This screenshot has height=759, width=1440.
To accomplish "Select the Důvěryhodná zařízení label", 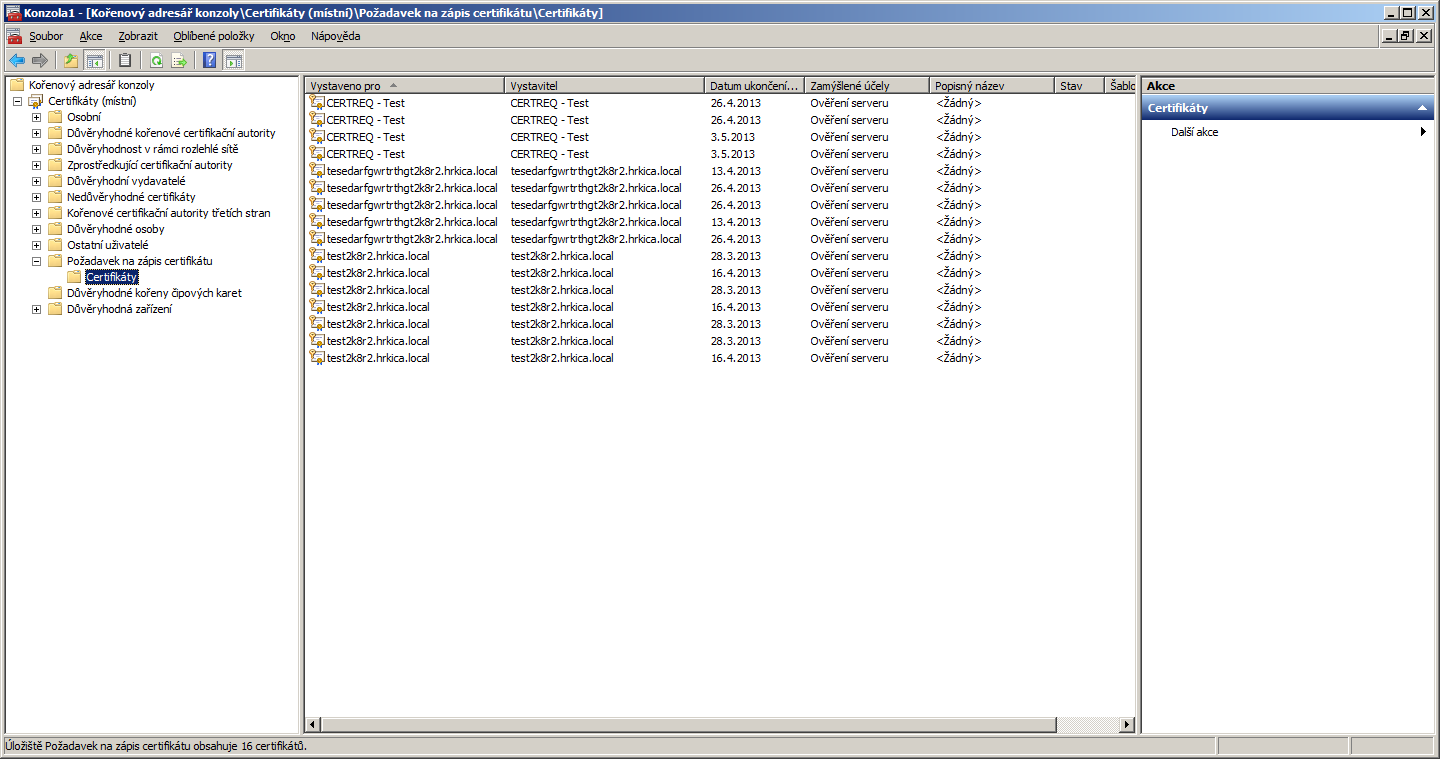I will click(119, 309).
